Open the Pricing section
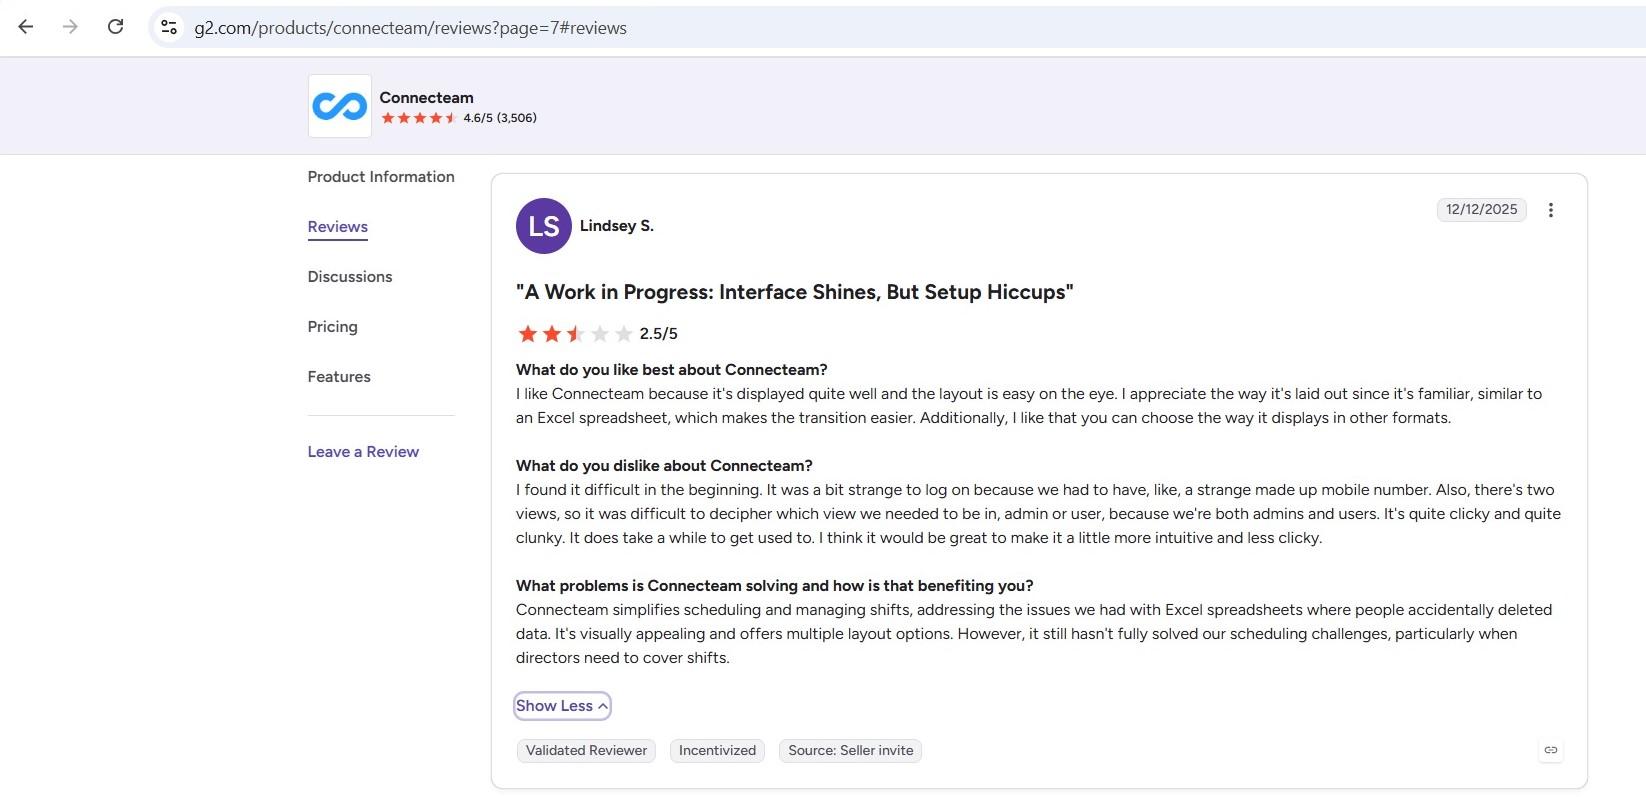This screenshot has height=797, width=1646. pyautogui.click(x=333, y=327)
